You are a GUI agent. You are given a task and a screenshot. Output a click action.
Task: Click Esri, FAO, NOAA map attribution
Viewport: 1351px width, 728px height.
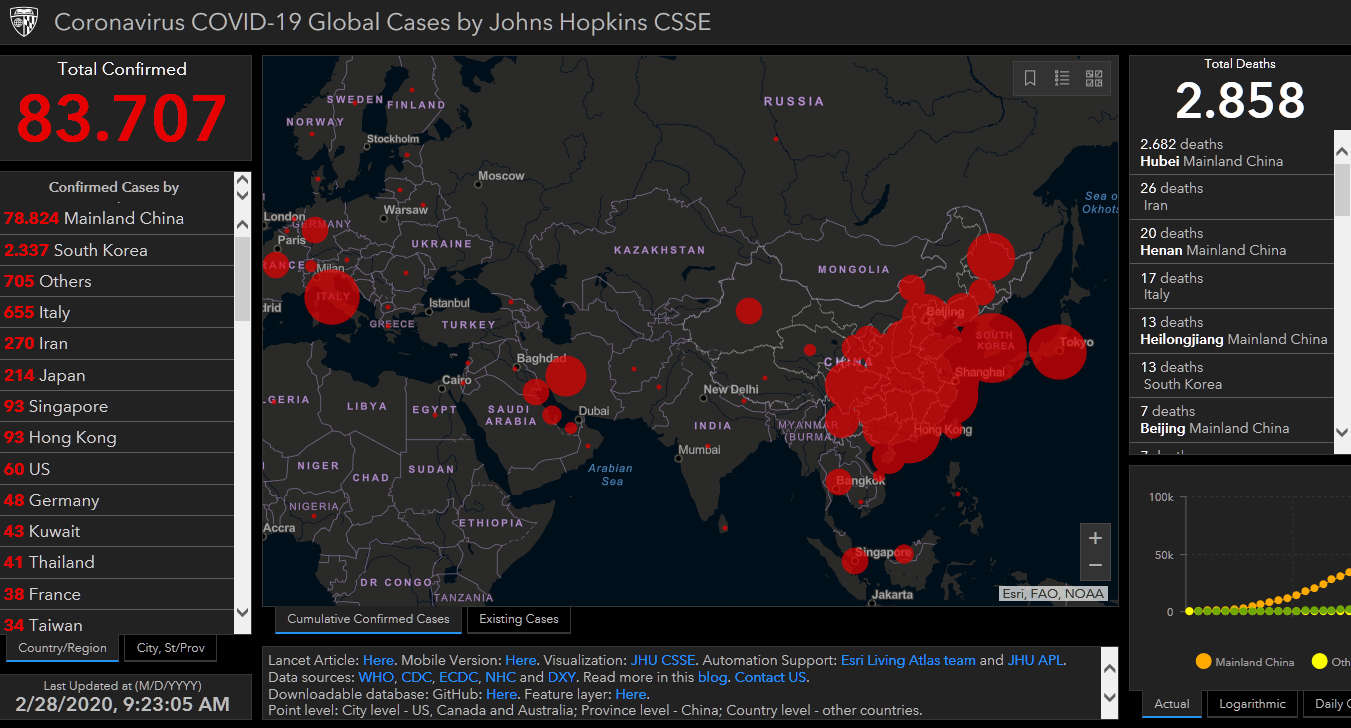point(1053,593)
